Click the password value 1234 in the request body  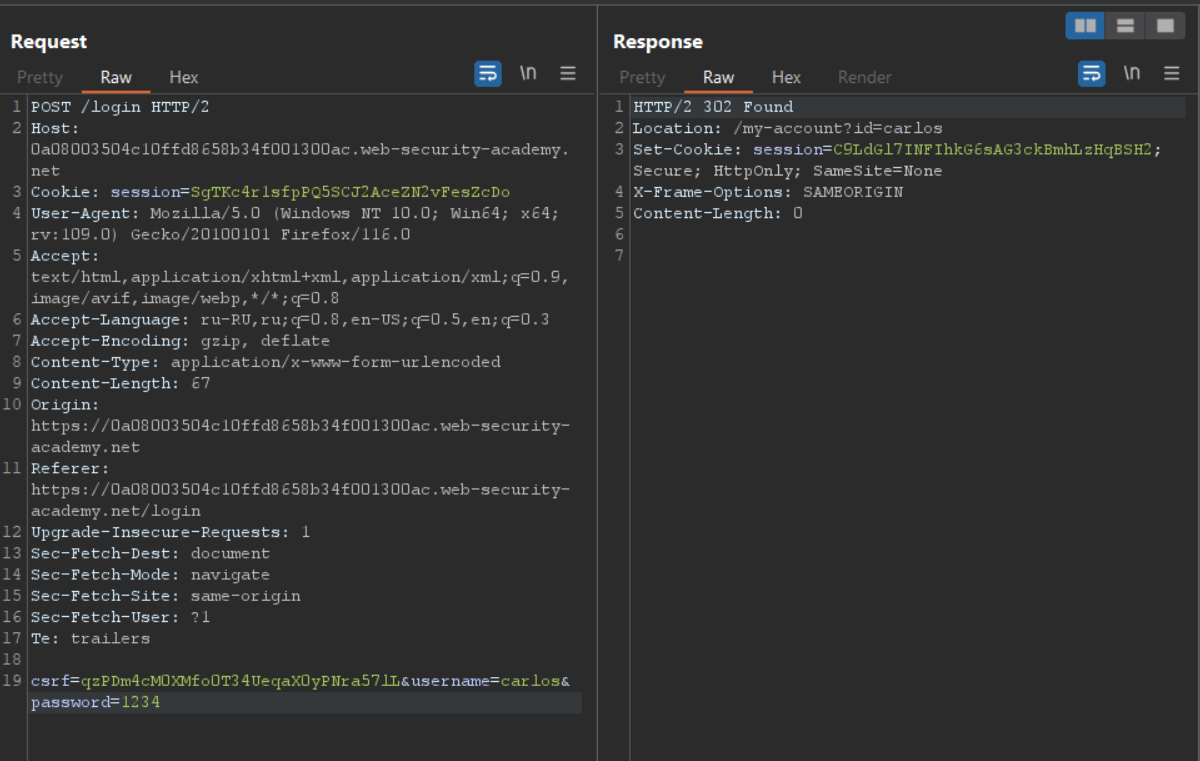[x=140, y=703]
